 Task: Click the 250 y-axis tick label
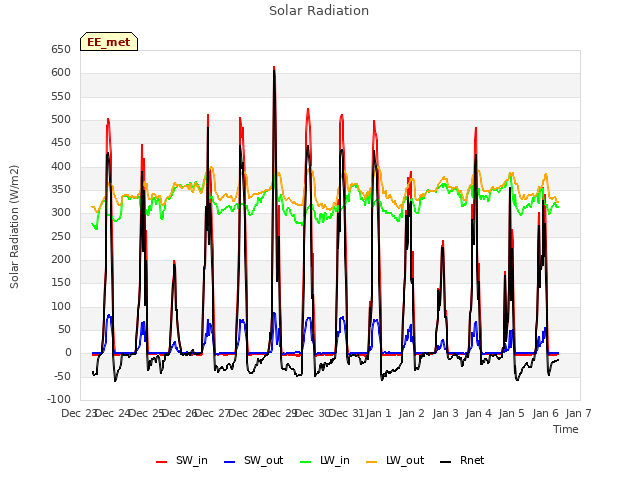coord(61,236)
